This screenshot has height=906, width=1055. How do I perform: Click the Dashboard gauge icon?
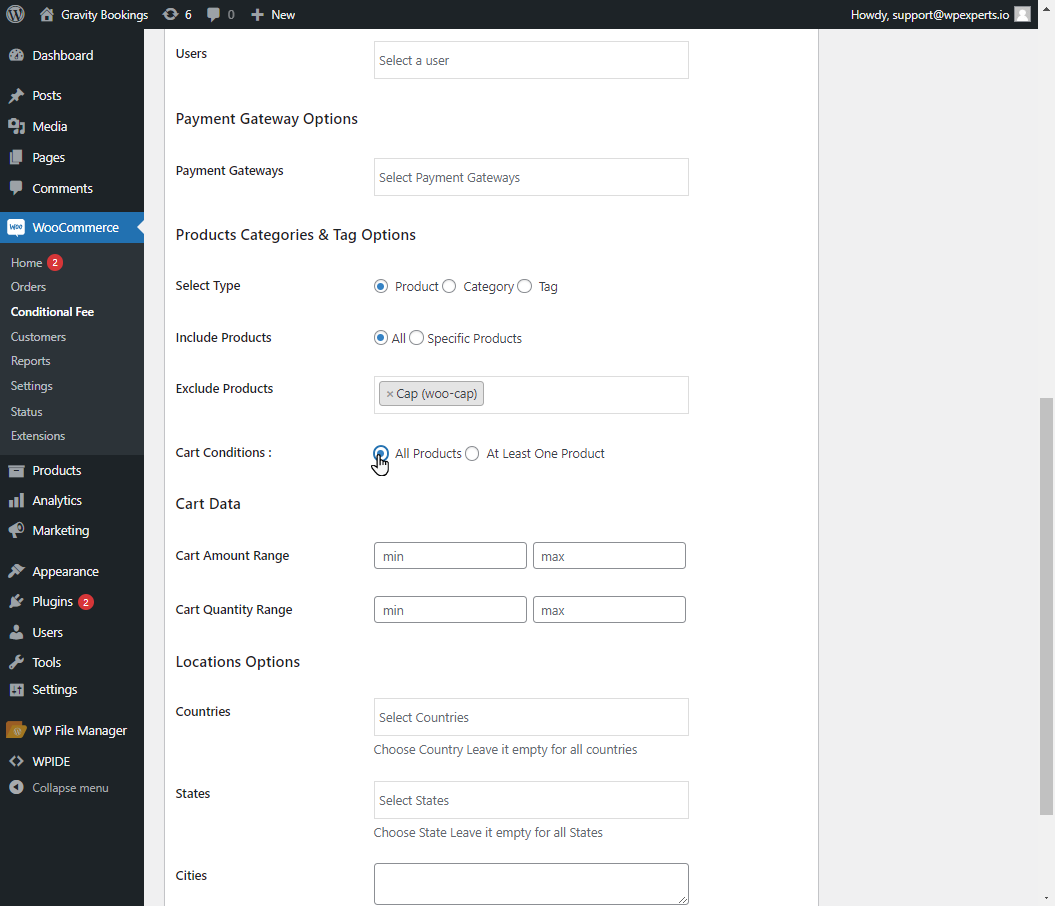point(17,55)
